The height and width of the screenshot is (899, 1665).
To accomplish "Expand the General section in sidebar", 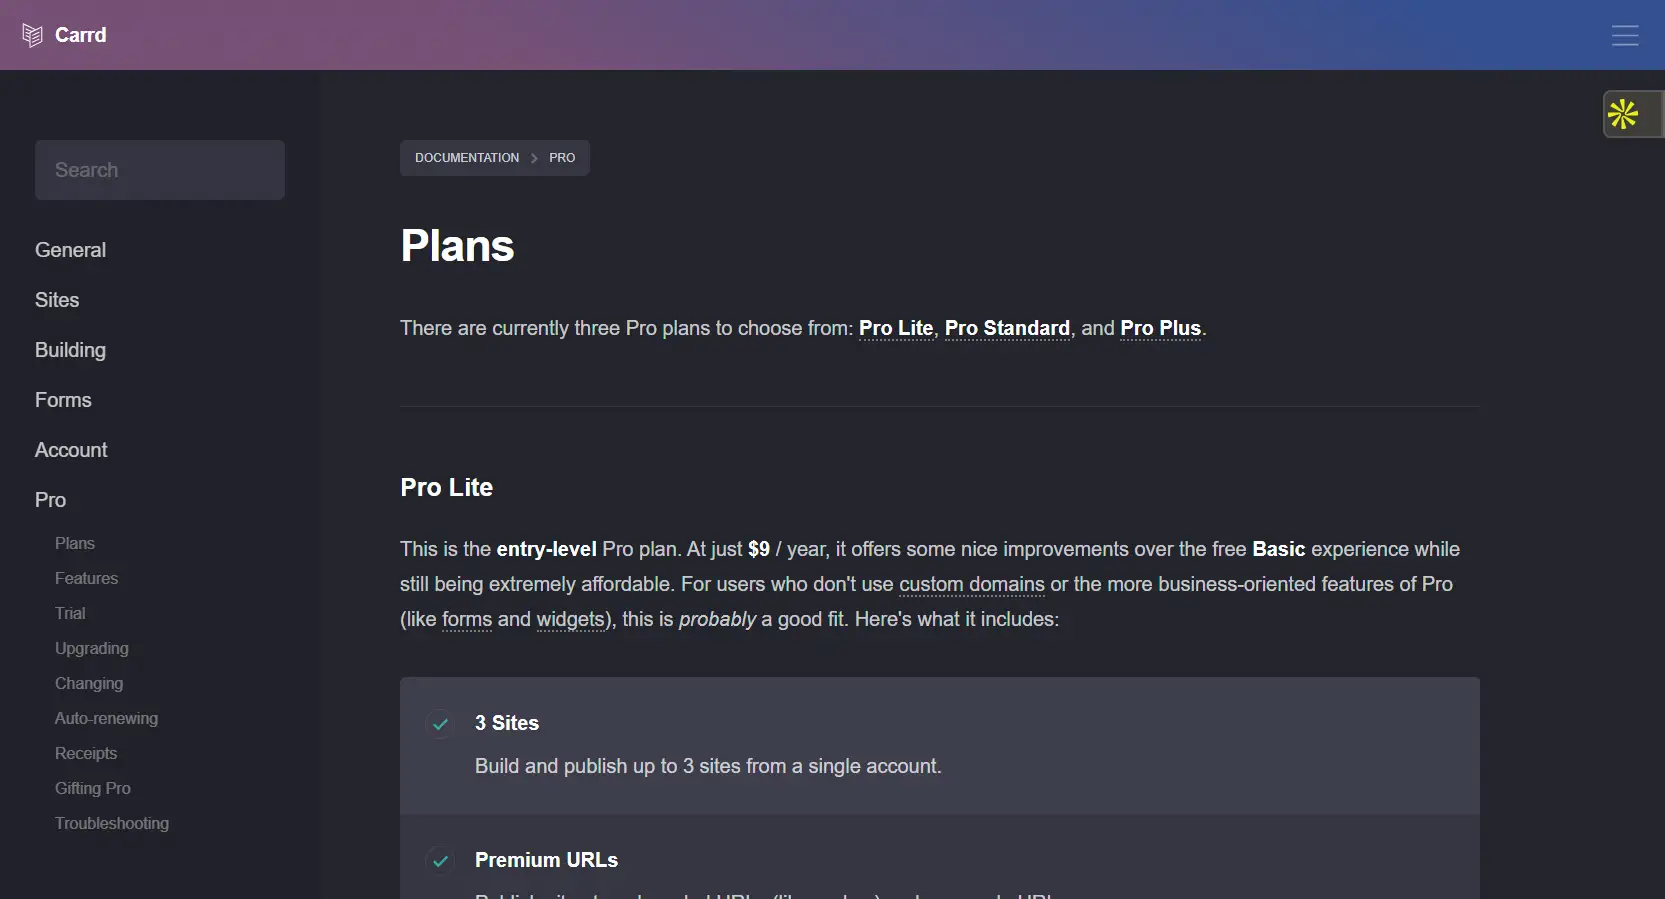I will pos(70,250).
